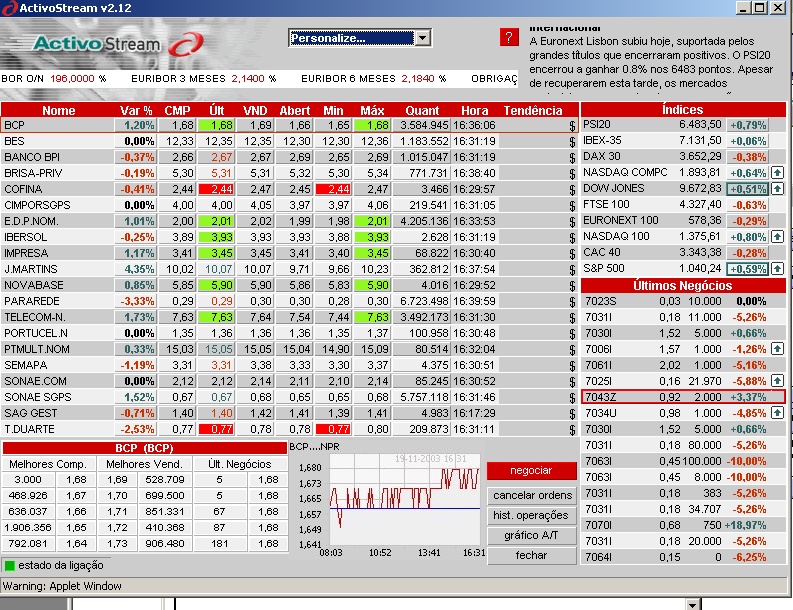The height and width of the screenshot is (610, 793).
Task: Sort table by Nome column header
Action: [58, 110]
